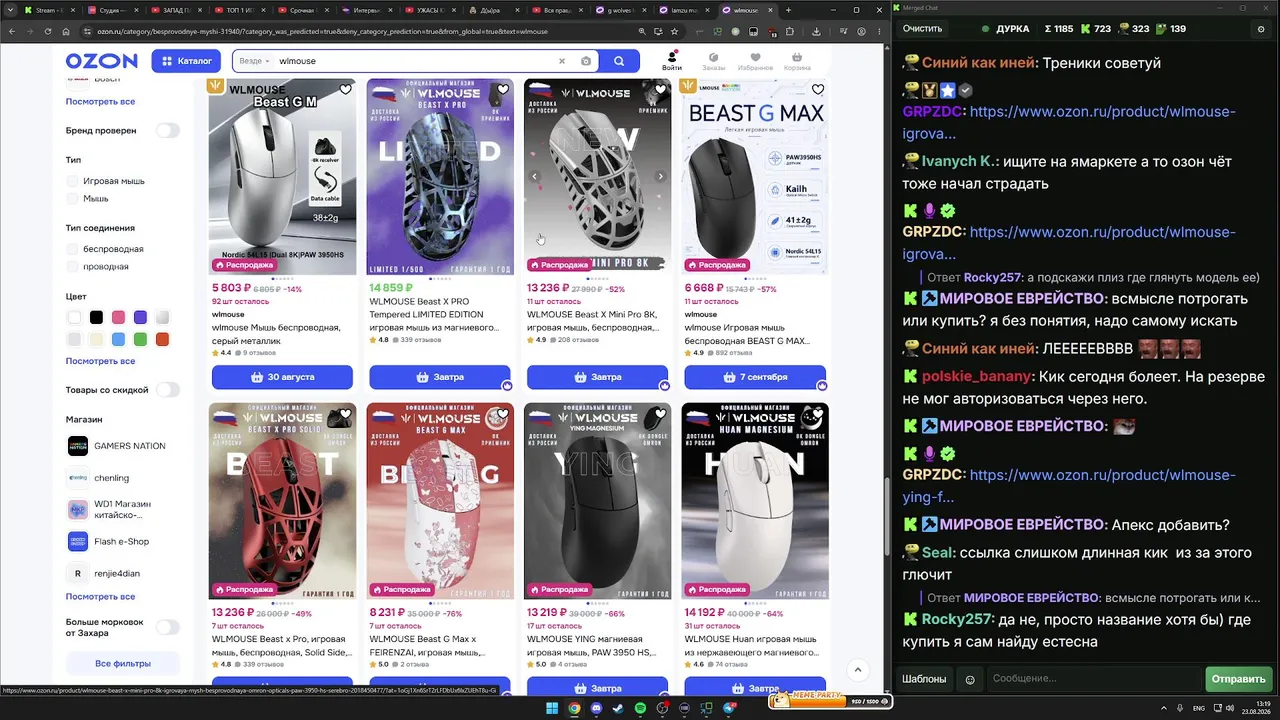
Task: Add BEAST G MAX to cart, 7 сентября
Action: click(755, 377)
